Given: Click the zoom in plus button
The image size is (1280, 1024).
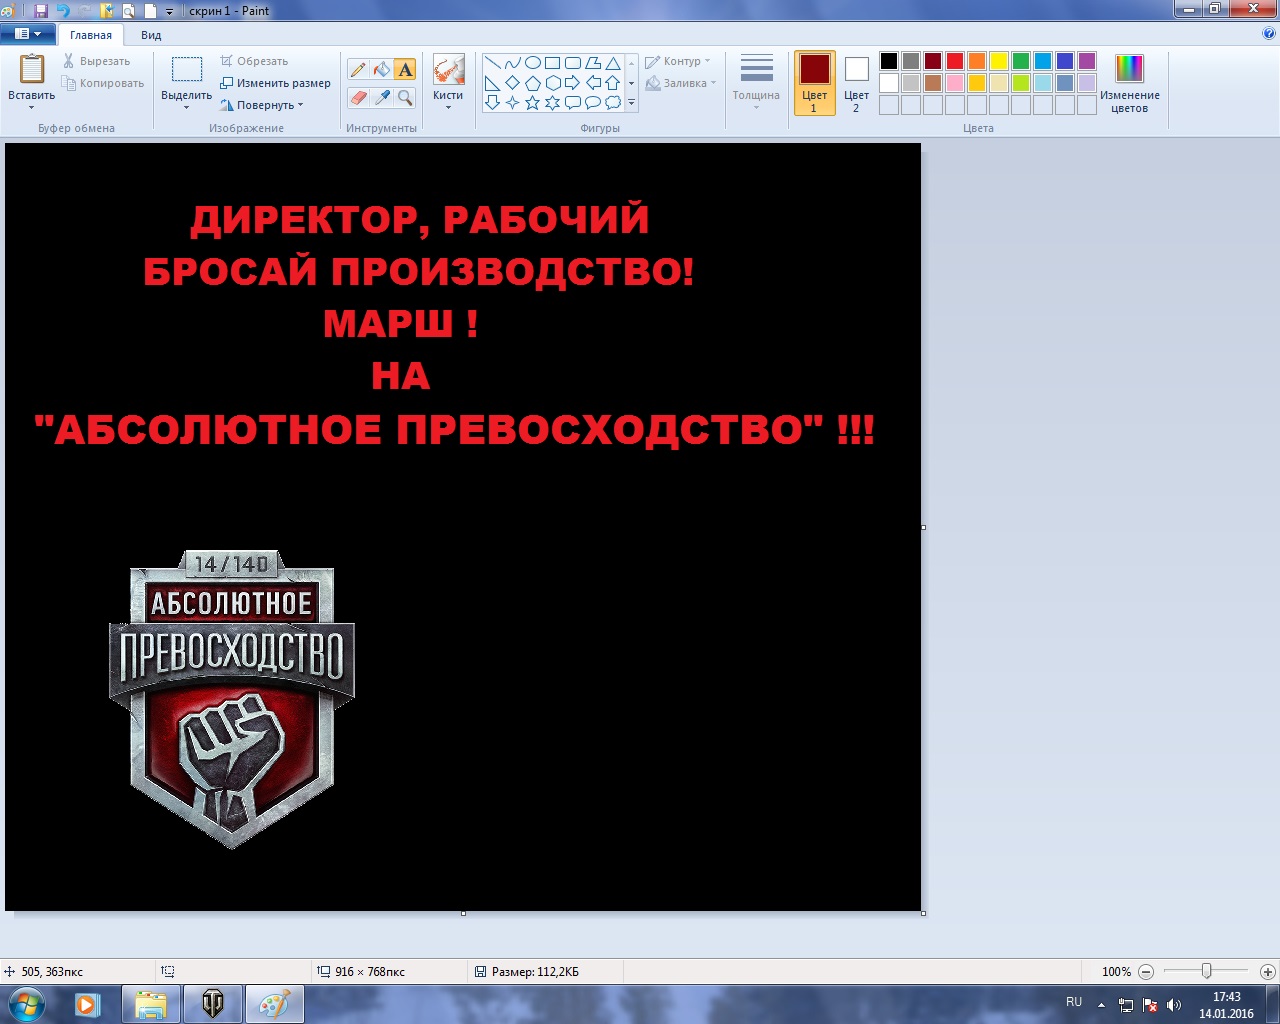Looking at the screenshot, I should (1267, 971).
